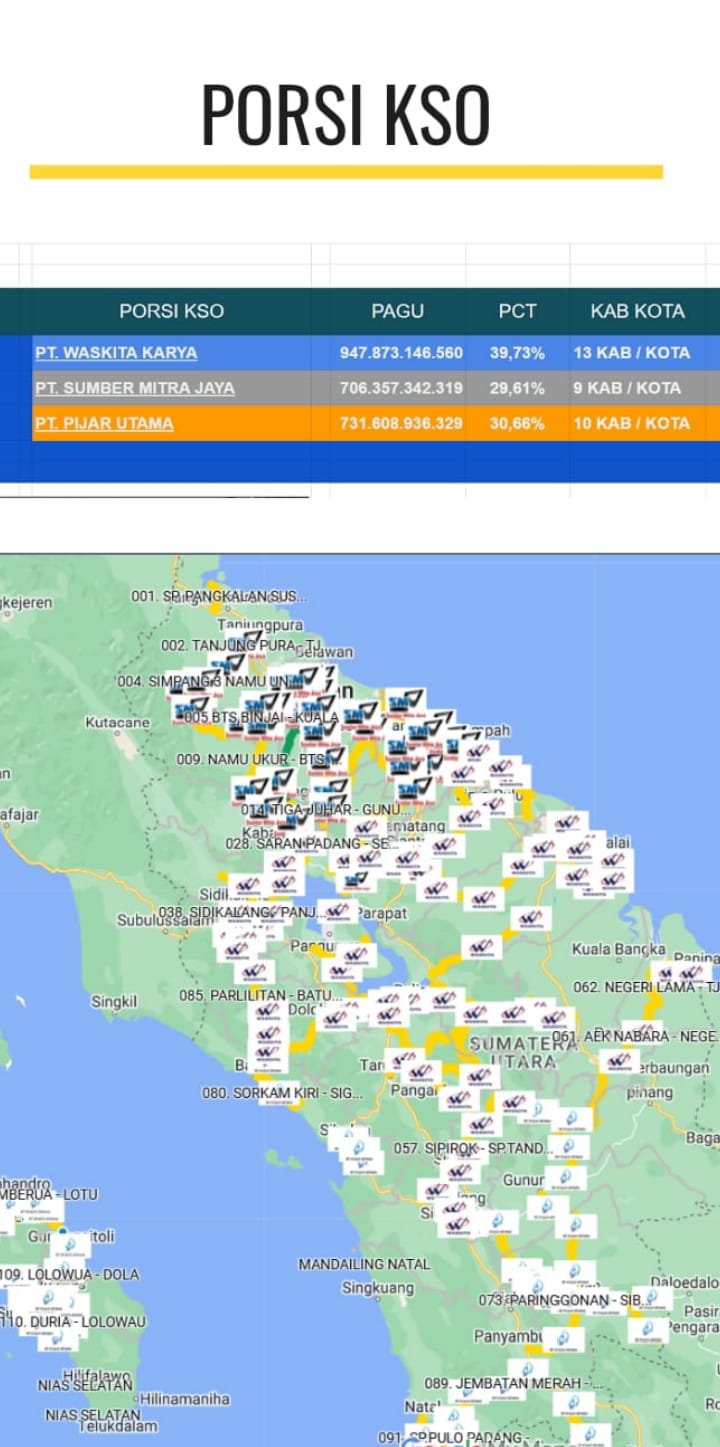The width and height of the screenshot is (720, 1447).
Task: Select the pagu value 706.357.342.319
Action: coord(401,388)
